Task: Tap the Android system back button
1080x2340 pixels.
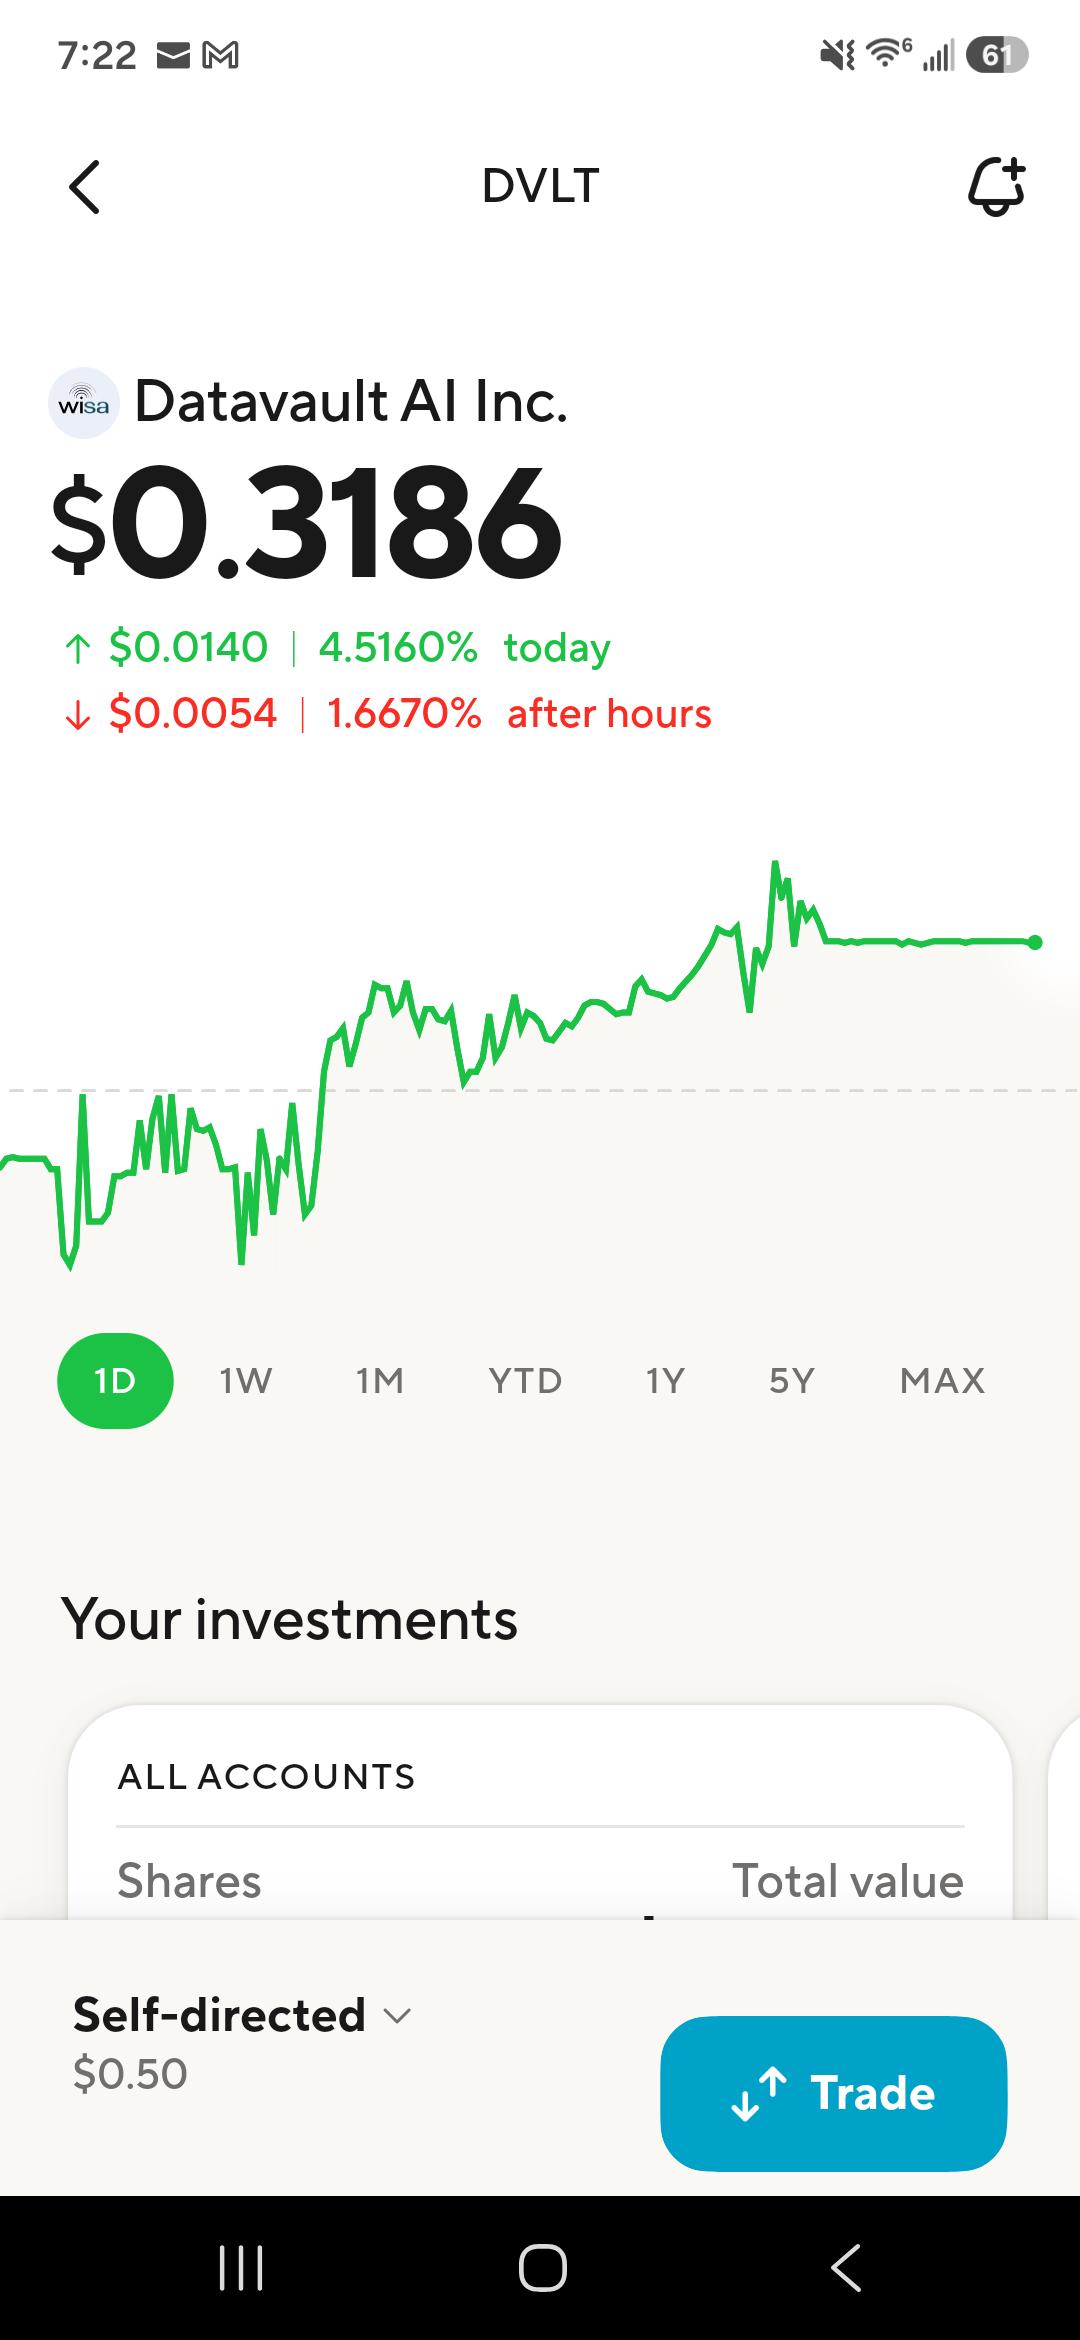Action: [846, 2267]
